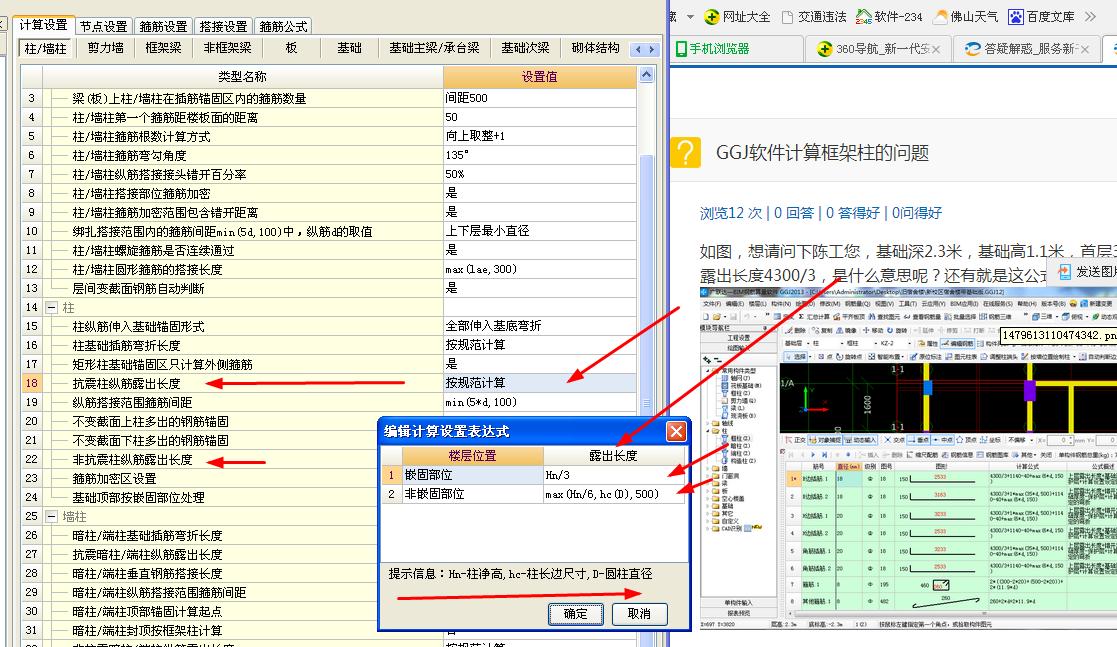Viewport: 1117px width, 647px height.
Task: Switch to 答疑解惑_服务新 browser tab
Action: pos(1027,49)
